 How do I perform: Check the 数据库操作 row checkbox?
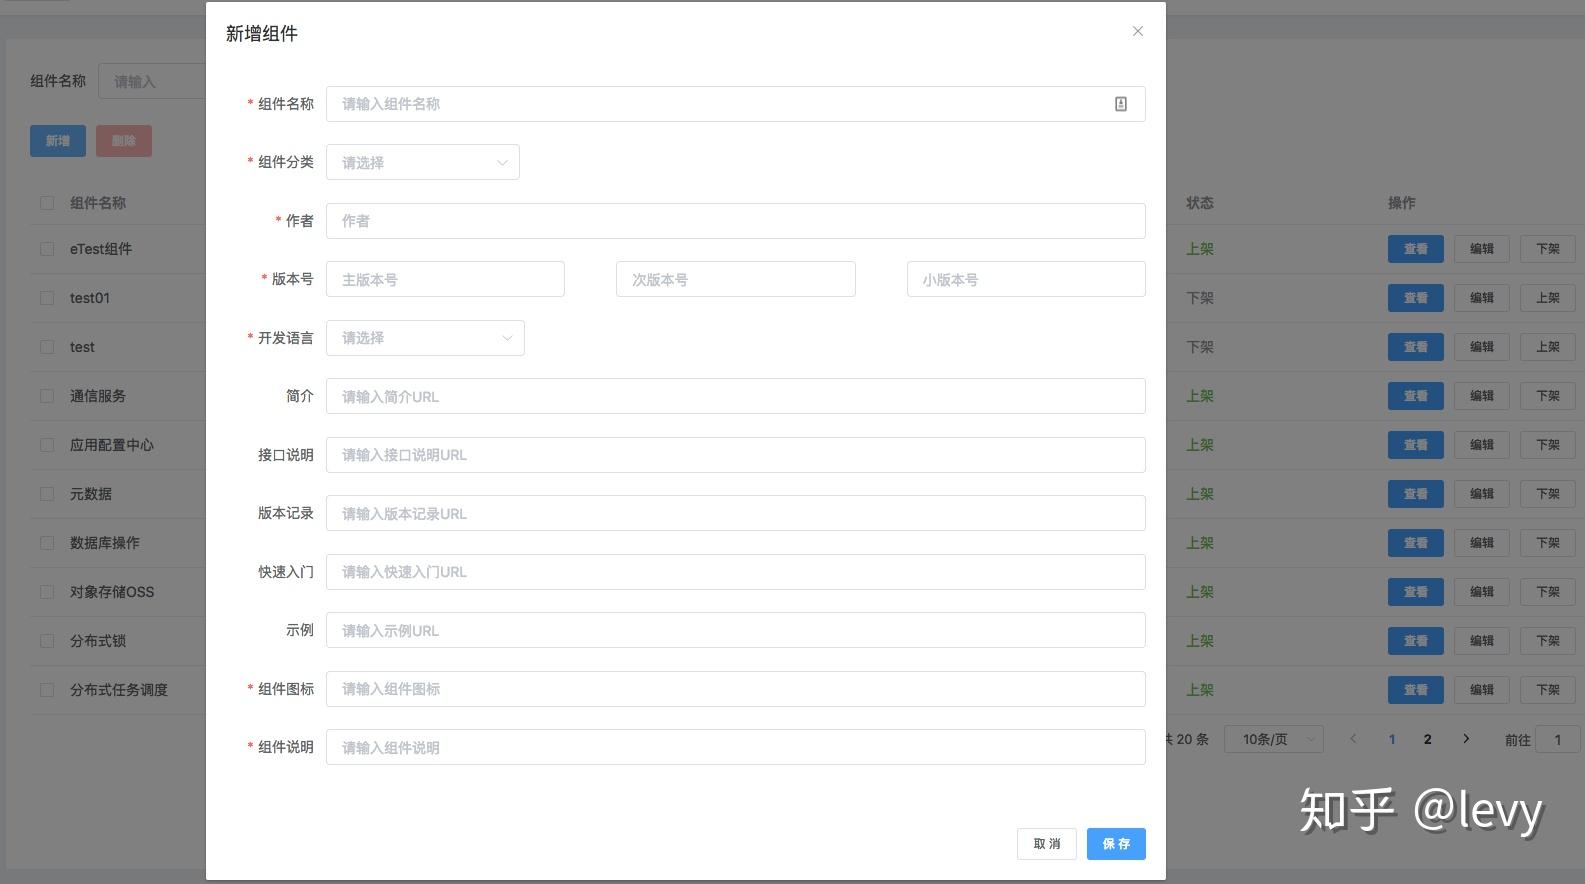47,543
